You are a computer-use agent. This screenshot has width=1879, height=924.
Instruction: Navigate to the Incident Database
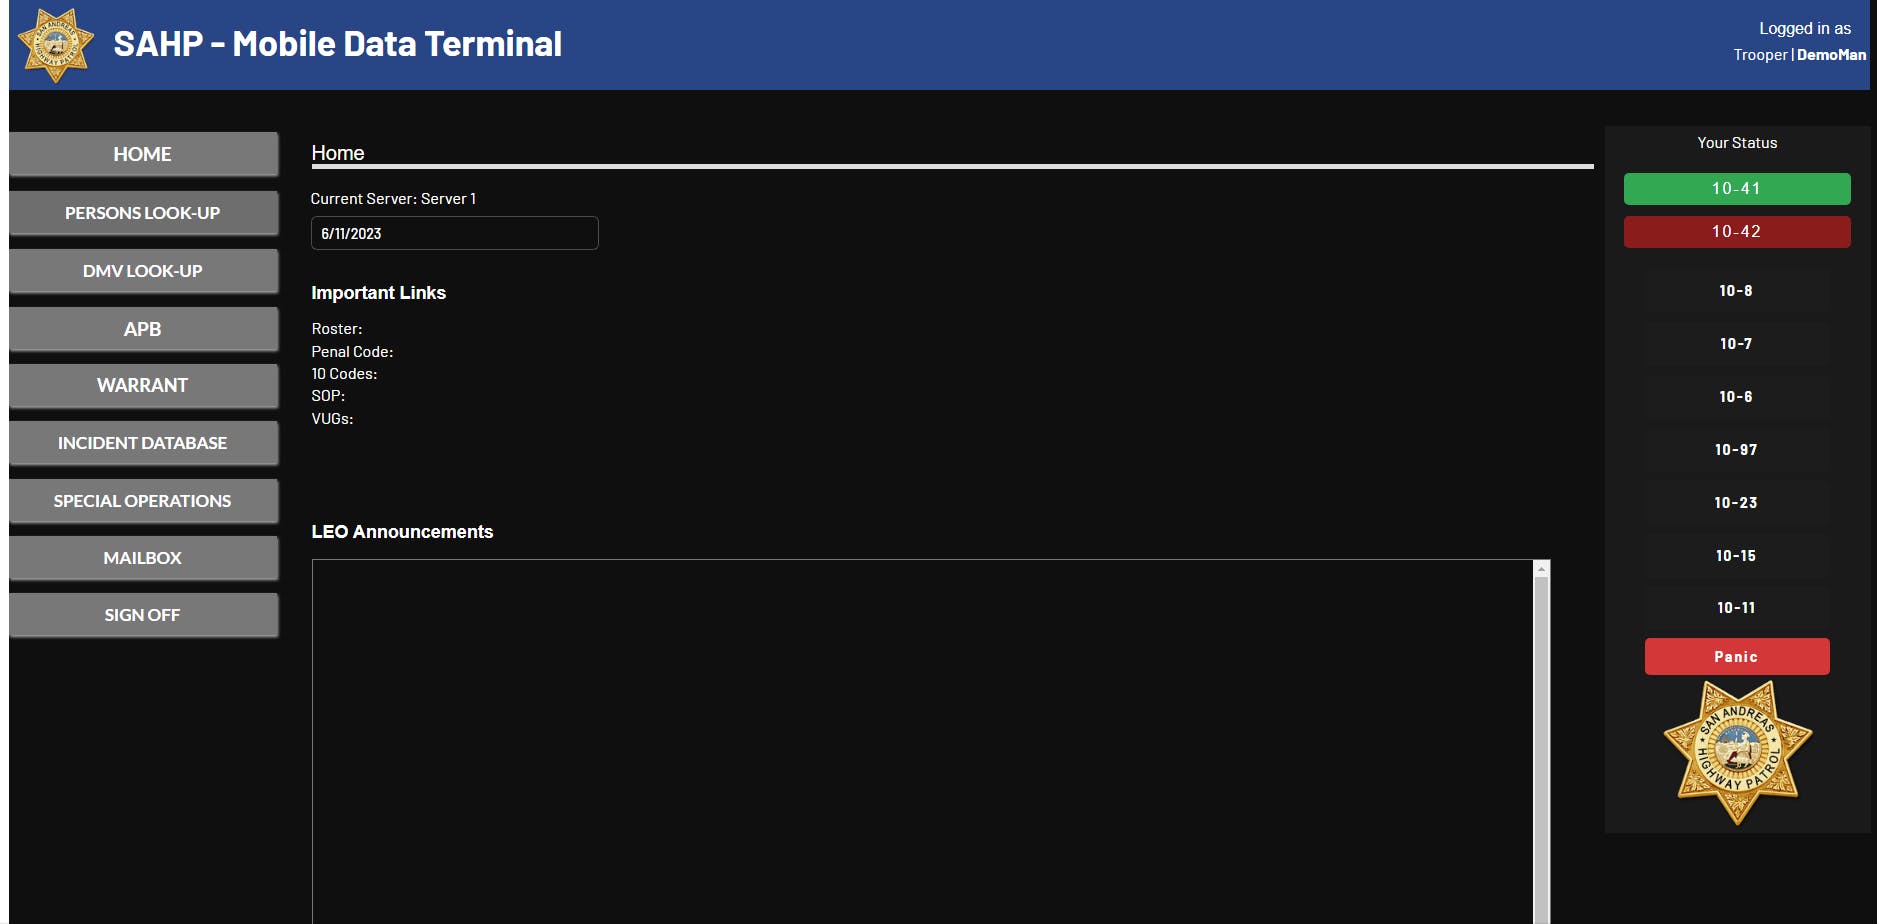143,442
